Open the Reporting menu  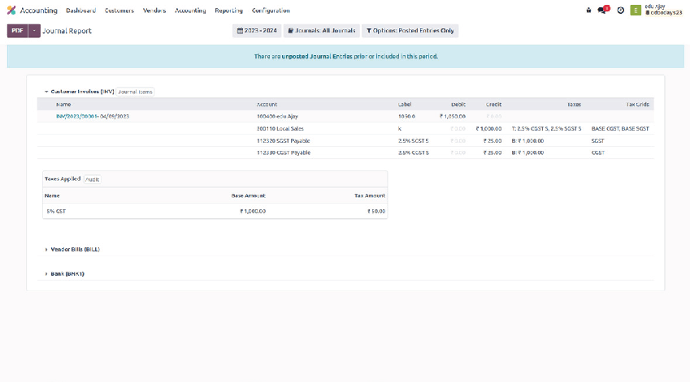(228, 11)
